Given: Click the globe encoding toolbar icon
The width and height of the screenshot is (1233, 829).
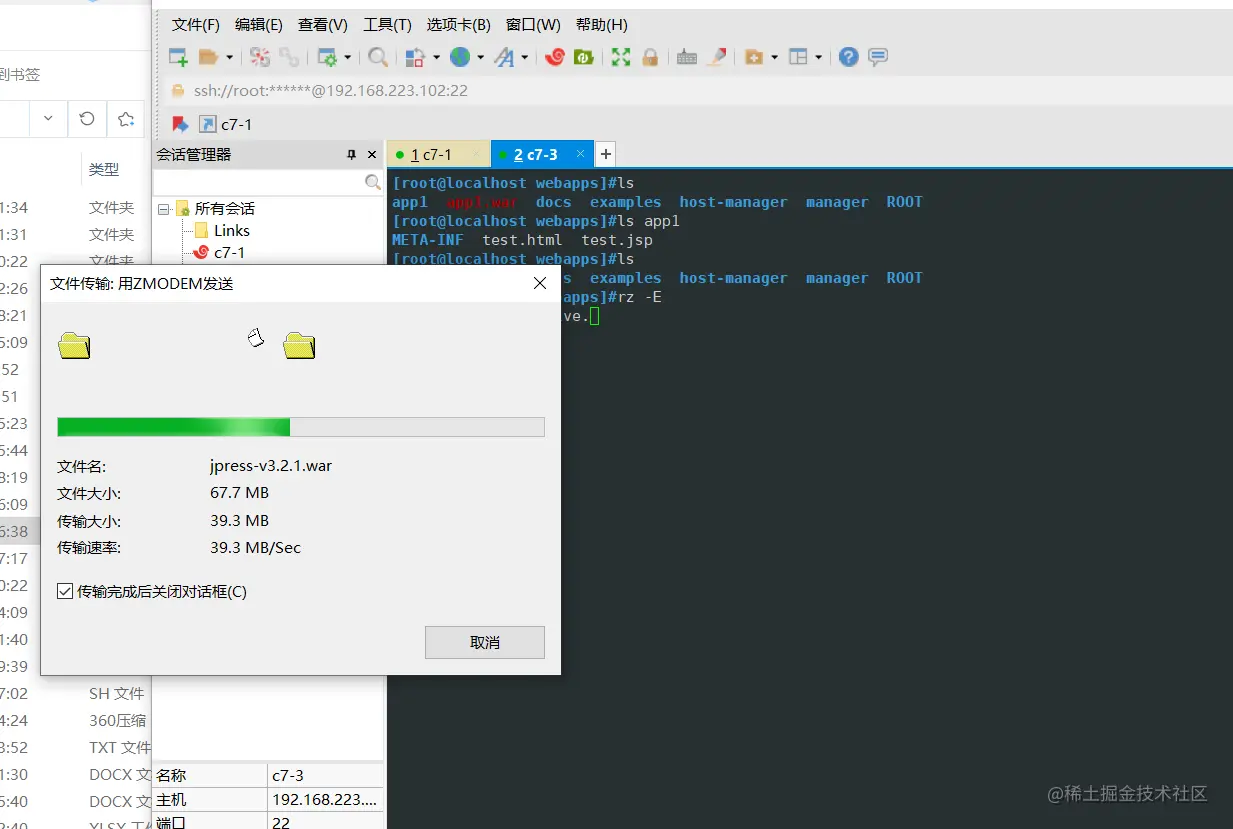Looking at the screenshot, I should [460, 57].
